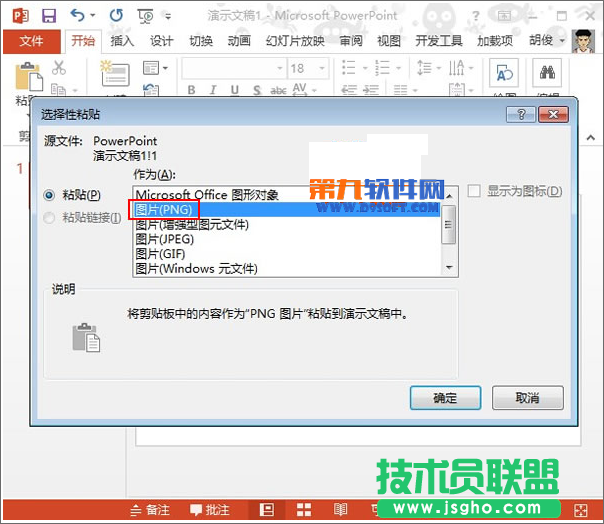
Task: Open the slide Layout dropdown
Action: [155, 68]
